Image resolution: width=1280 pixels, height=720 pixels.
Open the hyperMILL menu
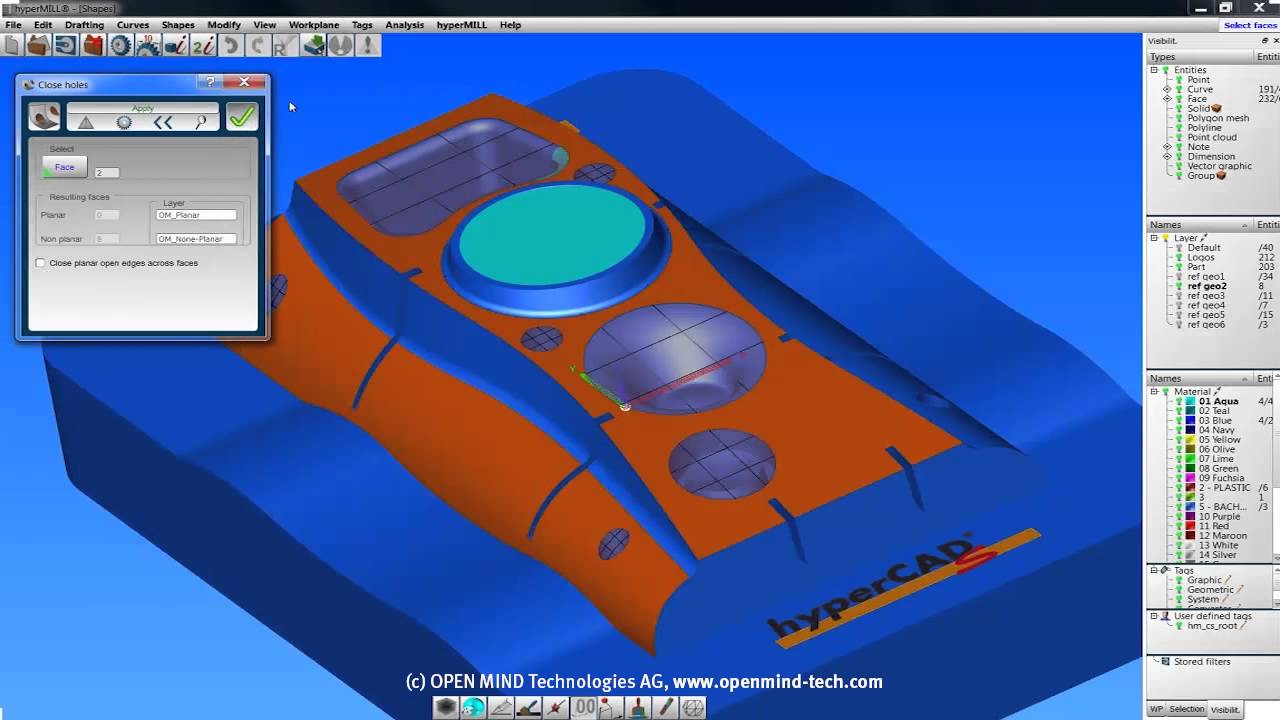tap(462, 25)
